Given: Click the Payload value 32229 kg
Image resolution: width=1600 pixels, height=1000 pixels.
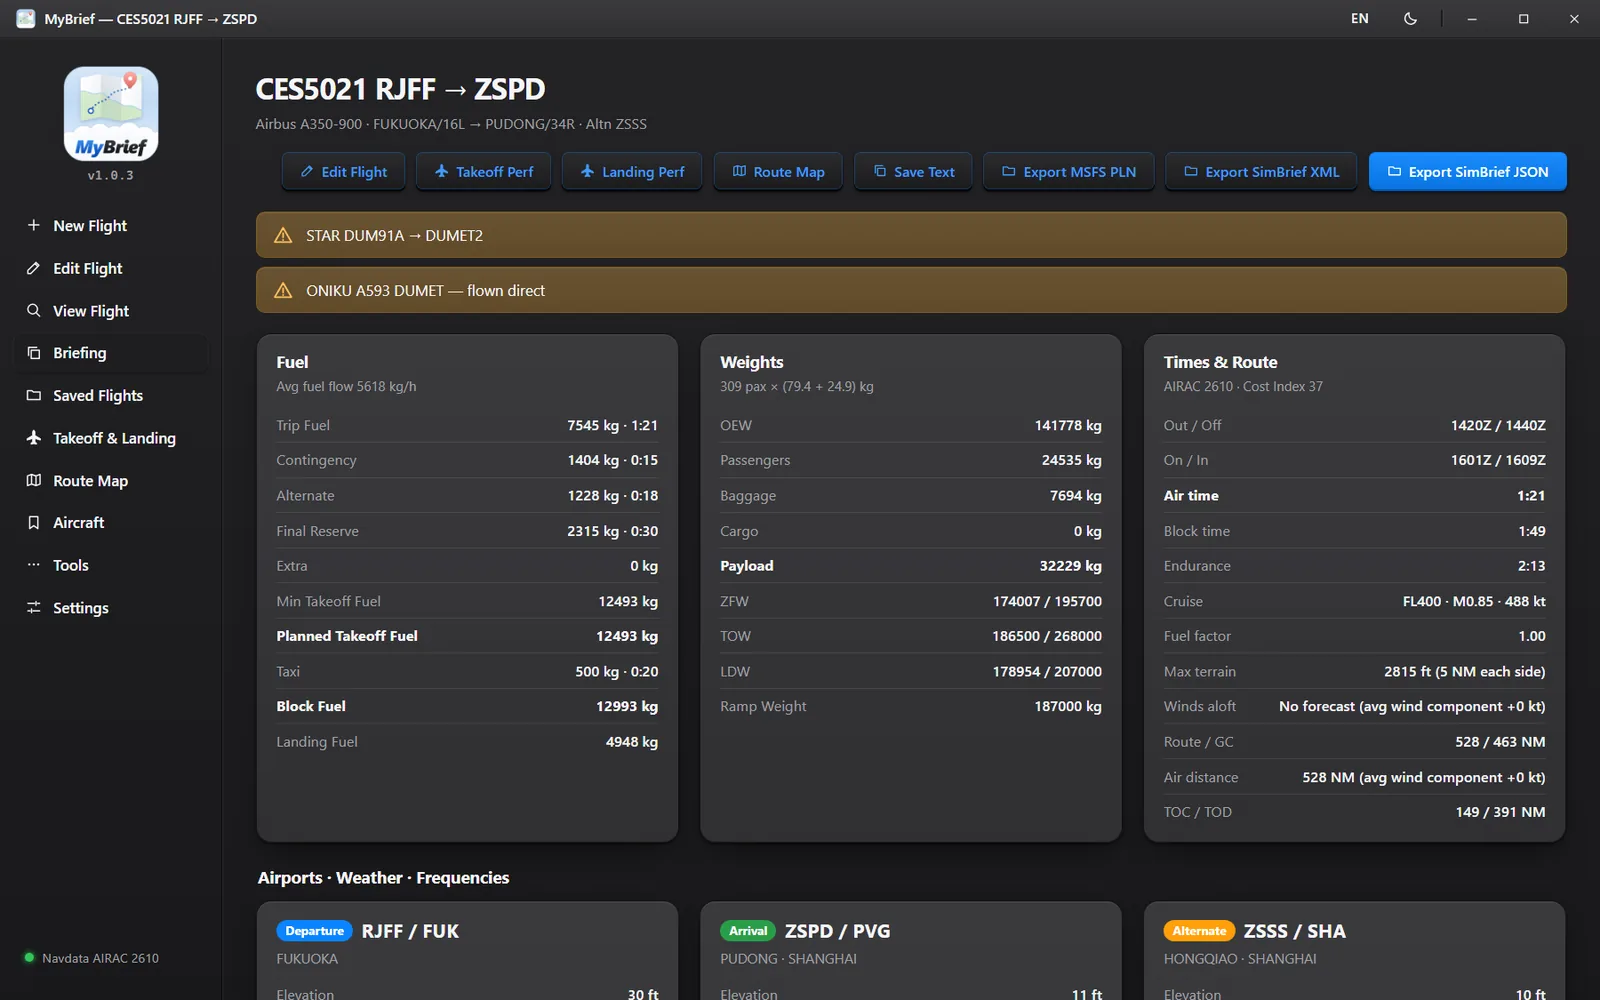Looking at the screenshot, I should click(x=1070, y=566).
